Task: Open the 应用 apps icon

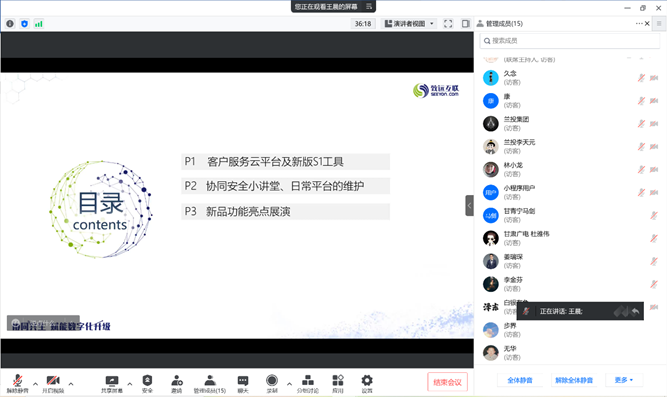Action: pos(338,383)
